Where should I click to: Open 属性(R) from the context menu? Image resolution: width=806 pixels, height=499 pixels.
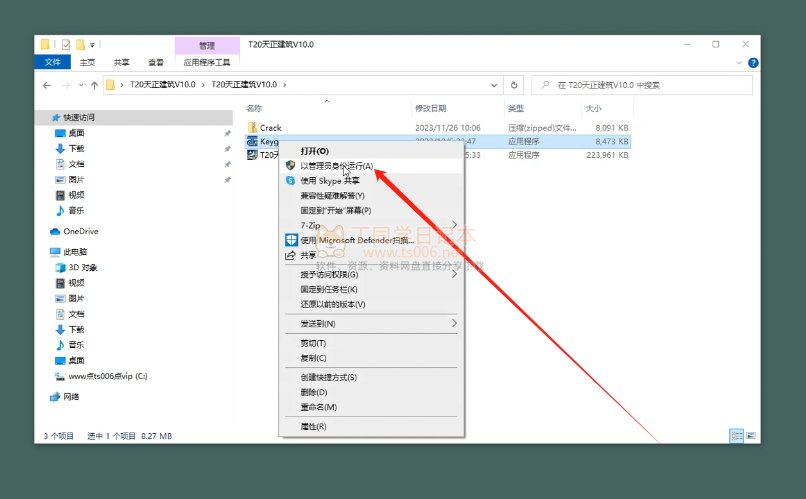(371, 427)
